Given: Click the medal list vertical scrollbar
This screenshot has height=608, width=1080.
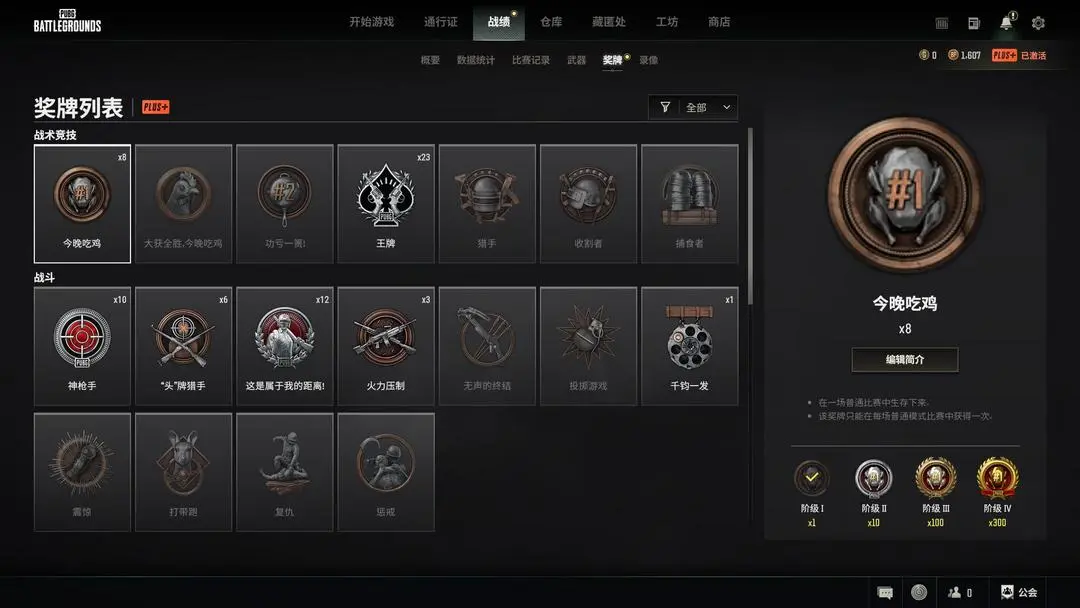Looking at the screenshot, I should point(750,217).
